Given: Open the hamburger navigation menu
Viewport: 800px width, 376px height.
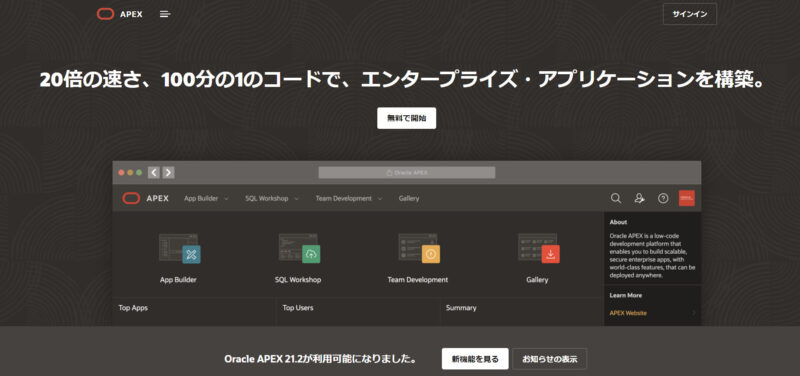Looking at the screenshot, I should pyautogui.click(x=165, y=14).
